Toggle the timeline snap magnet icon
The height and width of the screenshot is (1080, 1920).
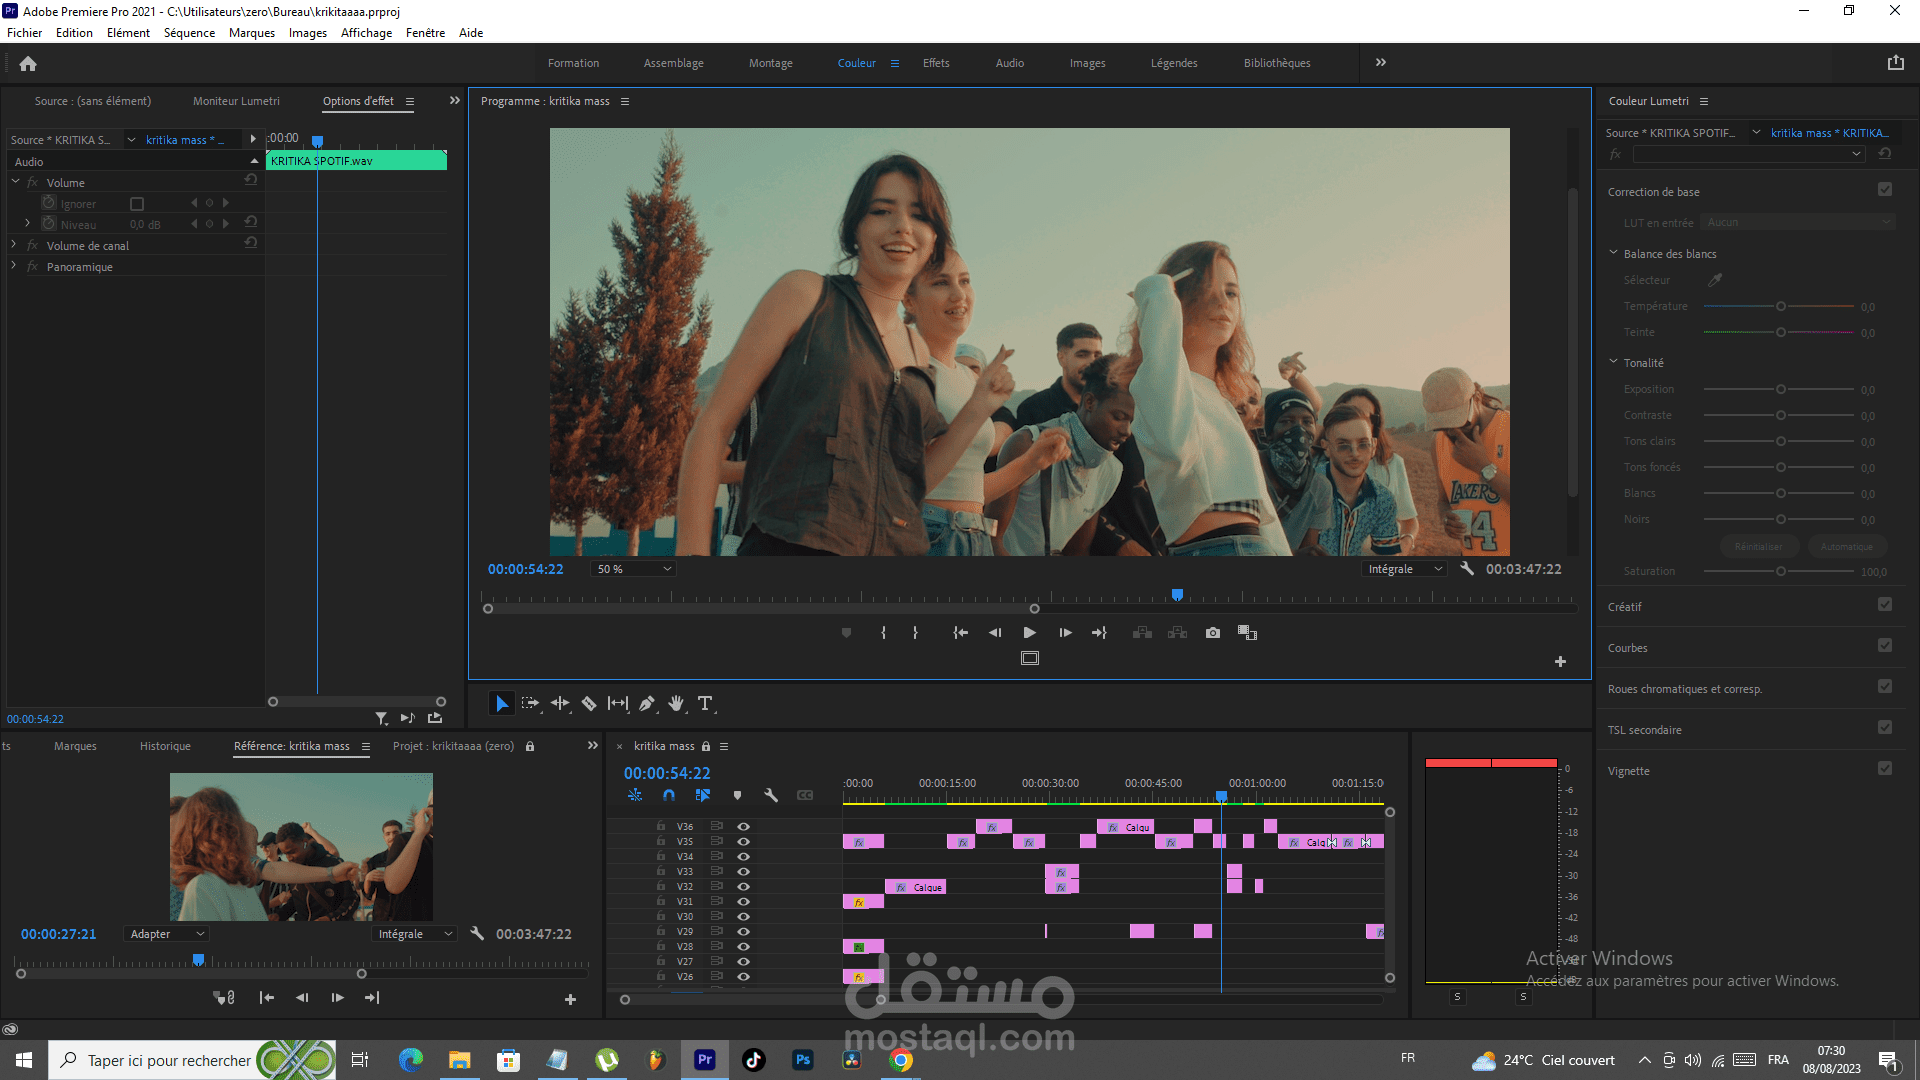pyautogui.click(x=669, y=796)
